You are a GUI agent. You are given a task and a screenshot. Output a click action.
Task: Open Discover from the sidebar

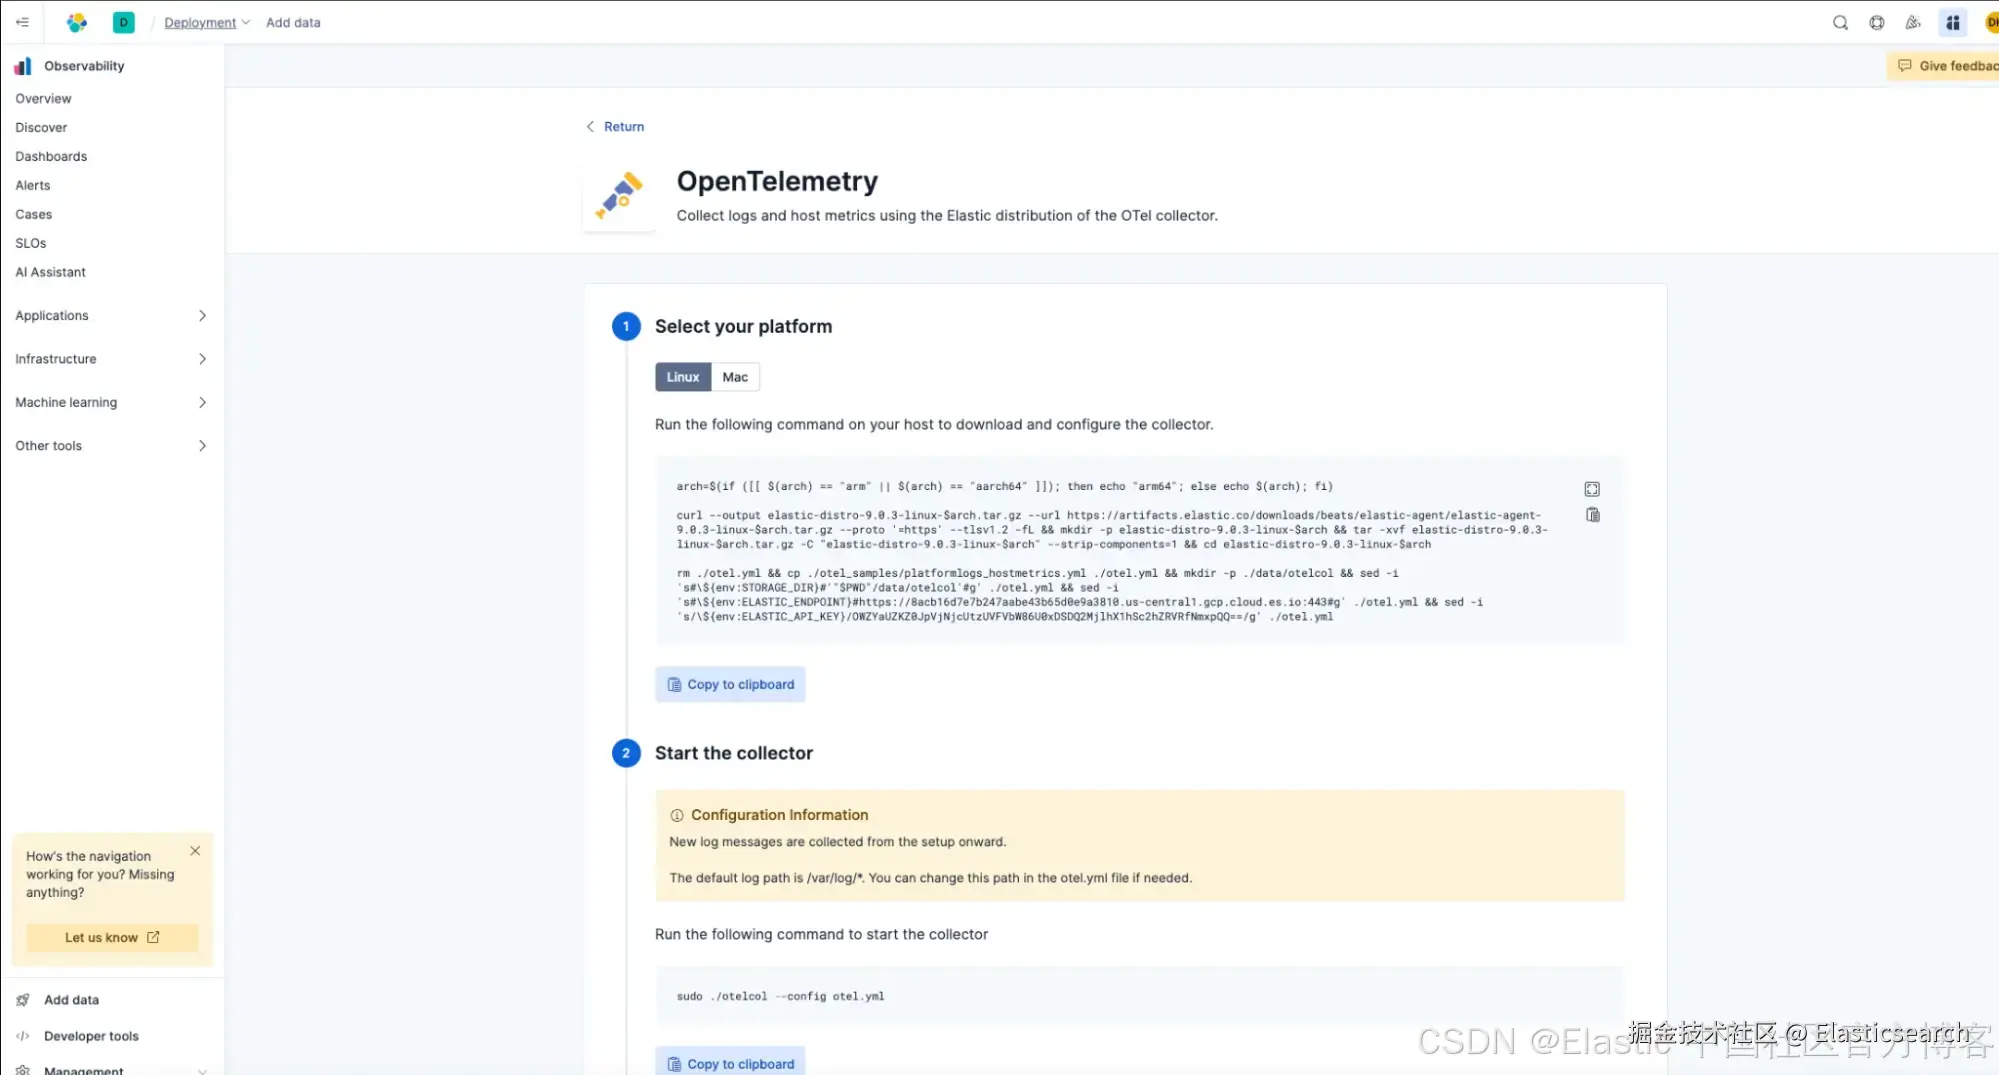click(x=41, y=128)
